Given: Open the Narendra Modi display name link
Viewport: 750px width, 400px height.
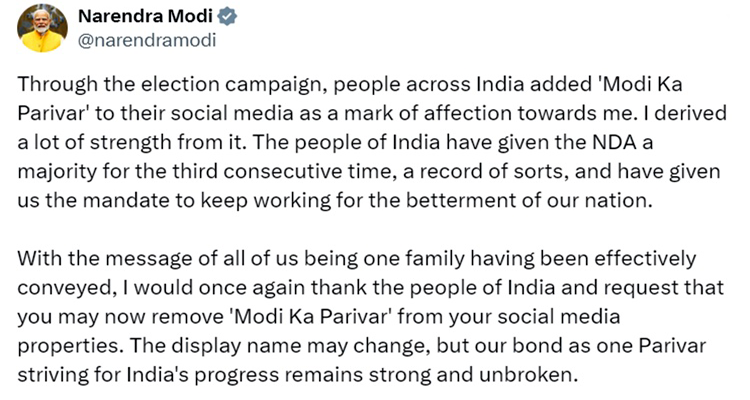Looking at the screenshot, I should tap(145, 16).
